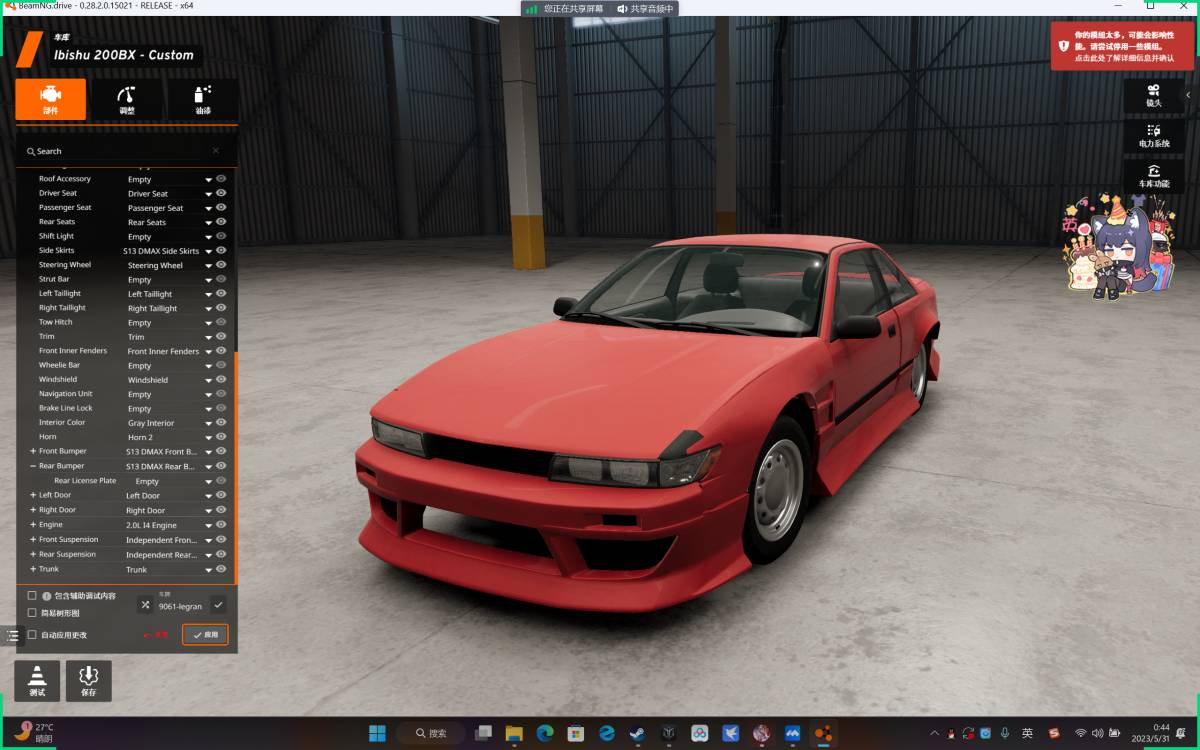Edit the license plate text 9061-legran
This screenshot has width=1200, height=750.
click(180, 606)
